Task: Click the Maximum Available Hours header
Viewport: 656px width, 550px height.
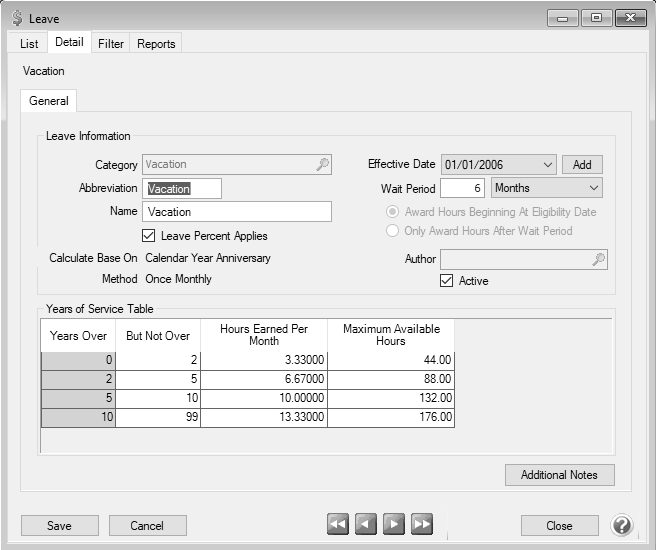Action: (x=391, y=335)
